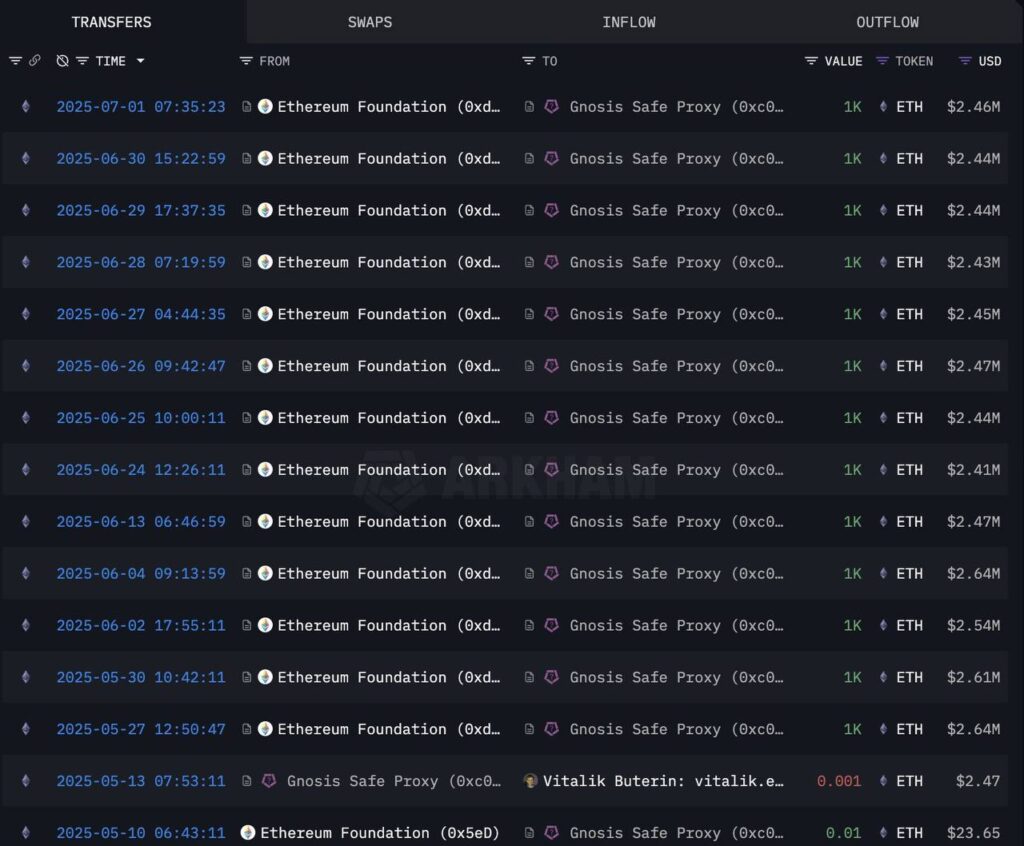Expand the TIME sort dropdown arrow
Viewport: 1024px width, 846px height.
click(140, 61)
